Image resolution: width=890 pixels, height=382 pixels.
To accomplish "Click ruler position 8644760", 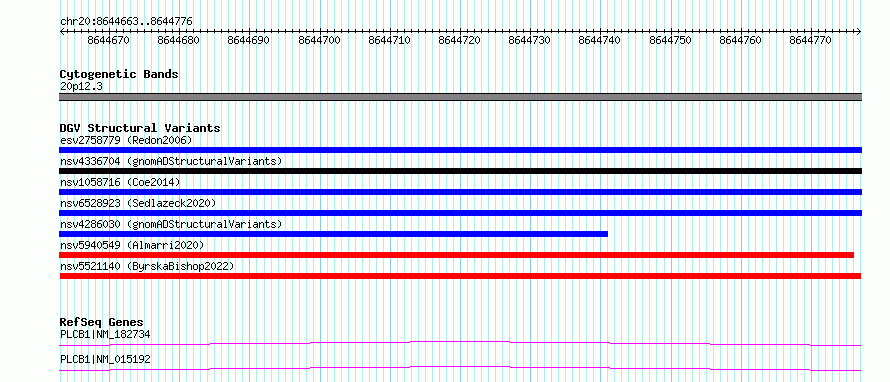I will tap(741, 40).
